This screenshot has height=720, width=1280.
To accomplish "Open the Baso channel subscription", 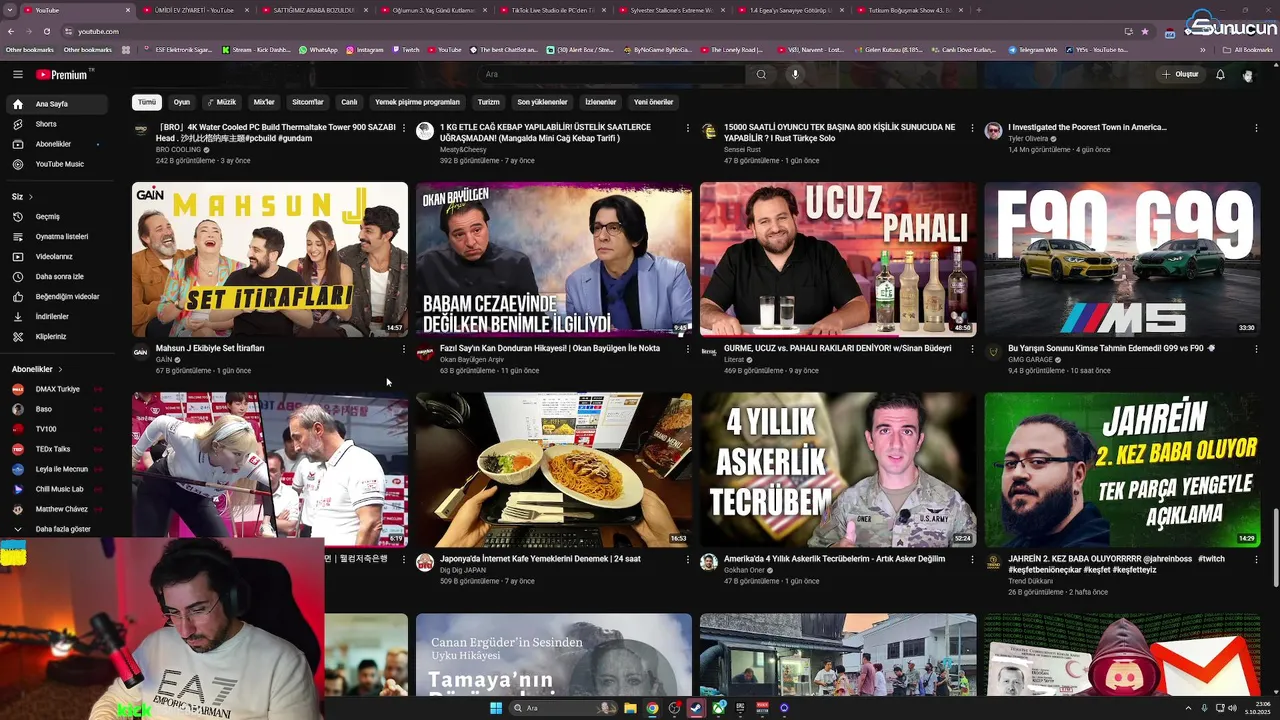I will (58, 409).
